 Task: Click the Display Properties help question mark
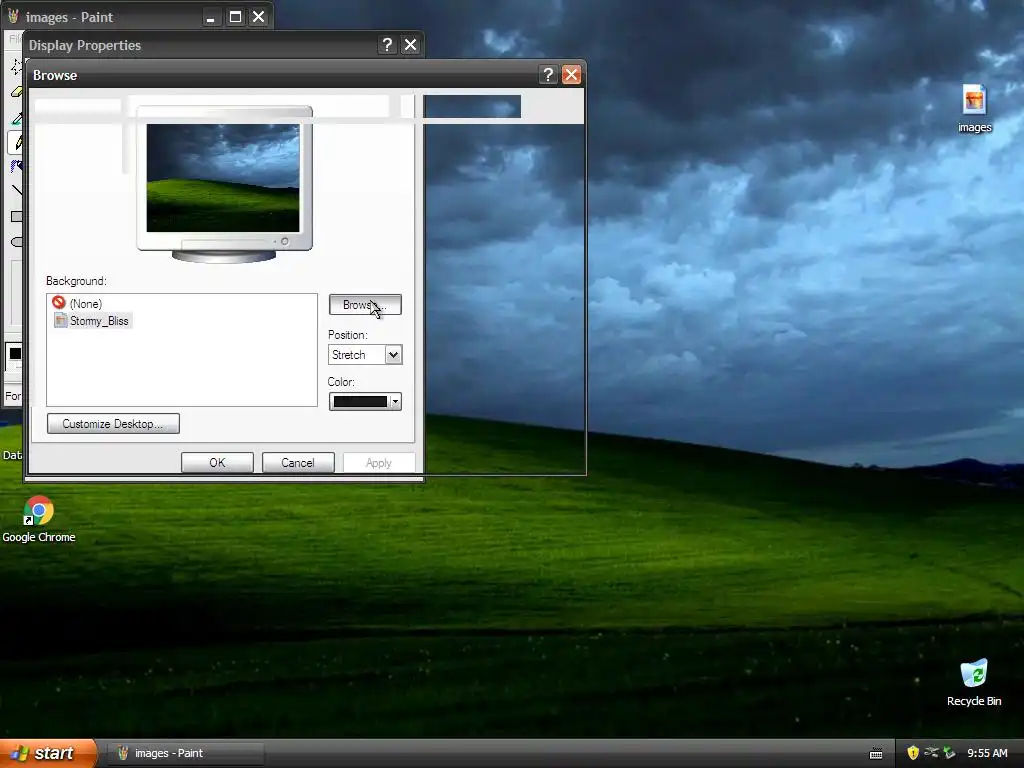(387, 44)
